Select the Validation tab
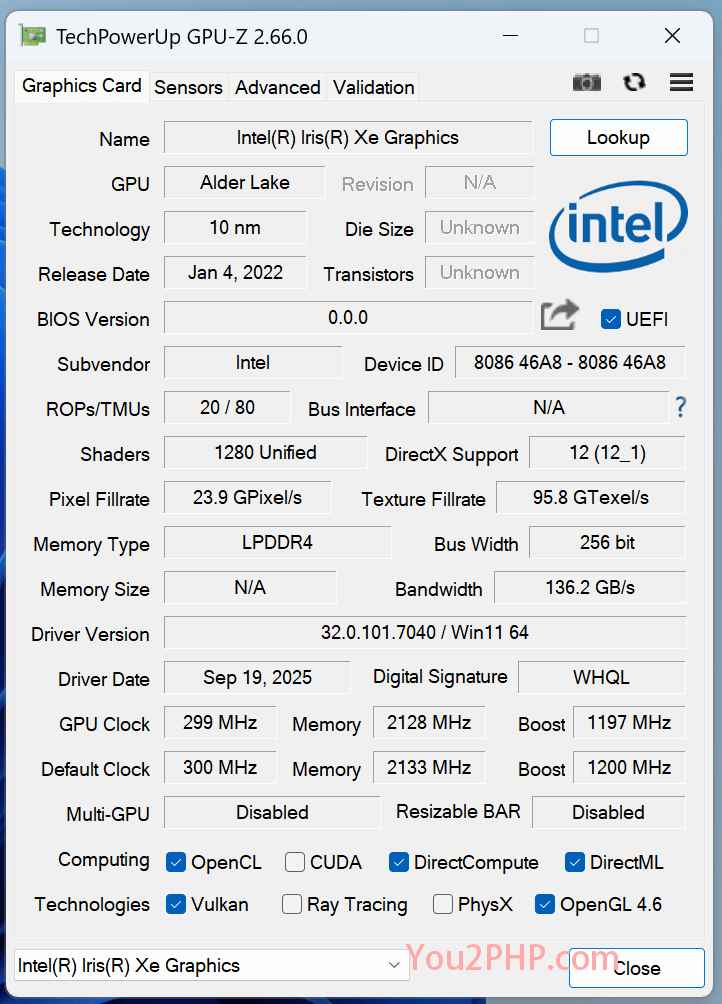722x1004 pixels. click(372, 88)
